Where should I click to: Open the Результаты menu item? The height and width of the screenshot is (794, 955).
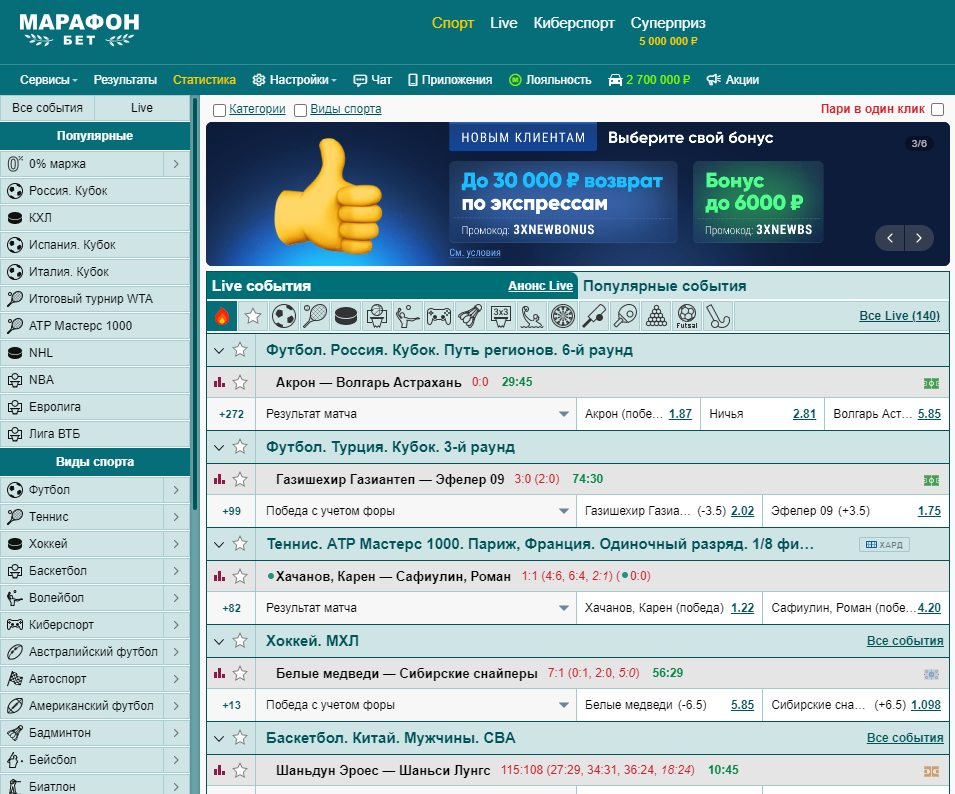tap(125, 80)
